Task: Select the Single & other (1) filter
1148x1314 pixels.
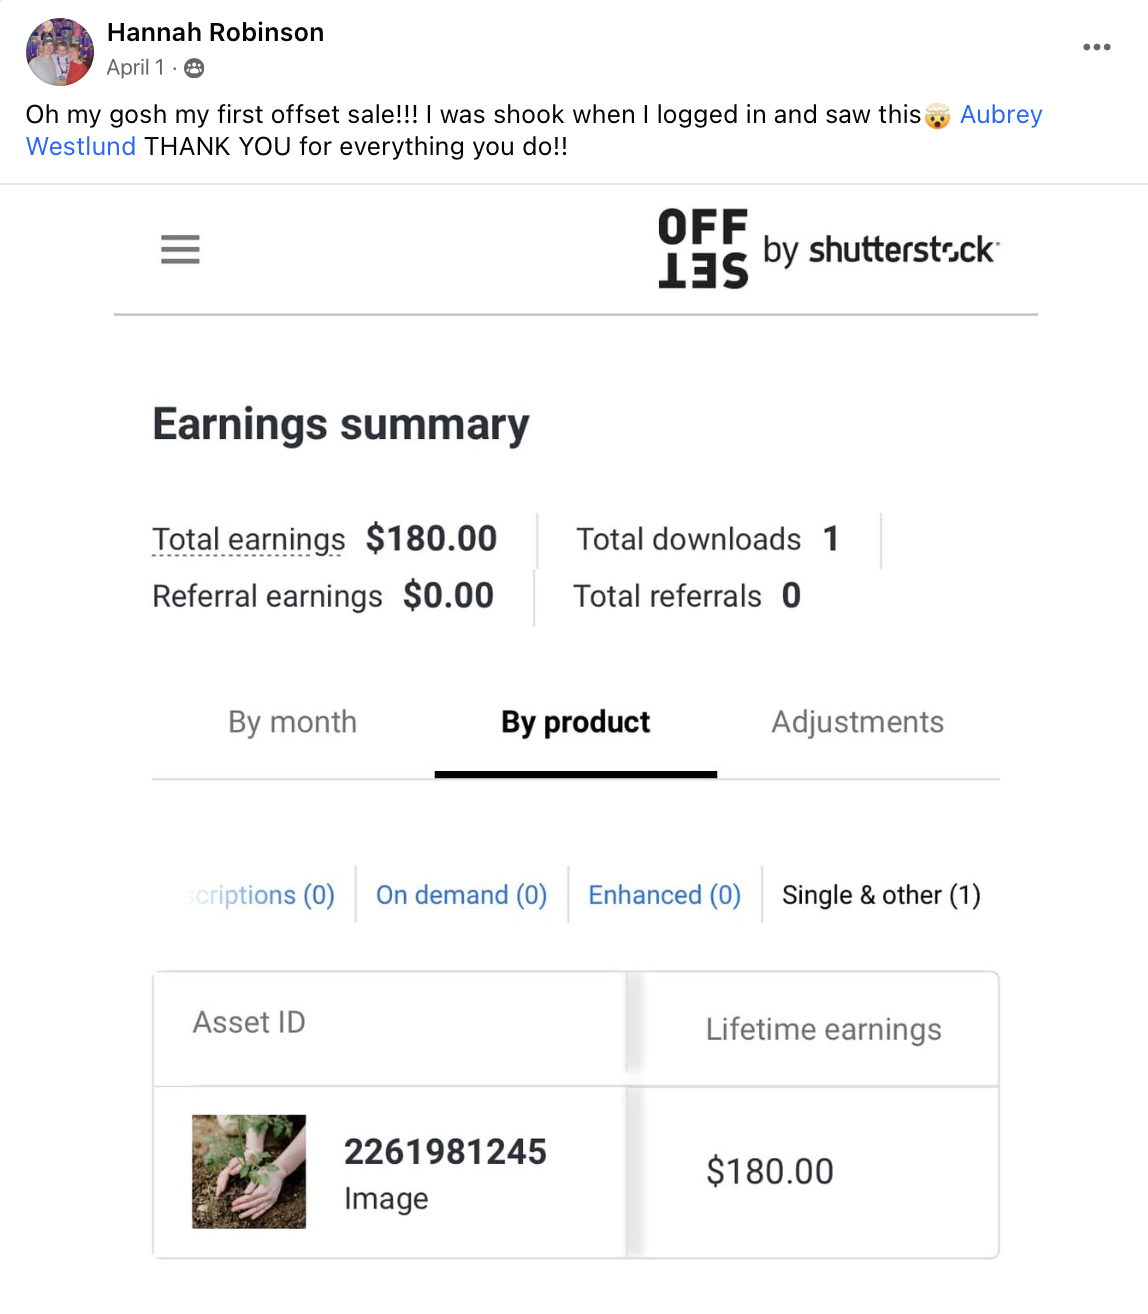Action: pos(881,895)
